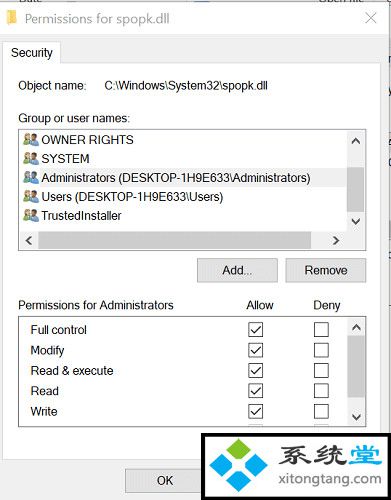Click permissions list vertical scrollbar thumb

point(356,366)
